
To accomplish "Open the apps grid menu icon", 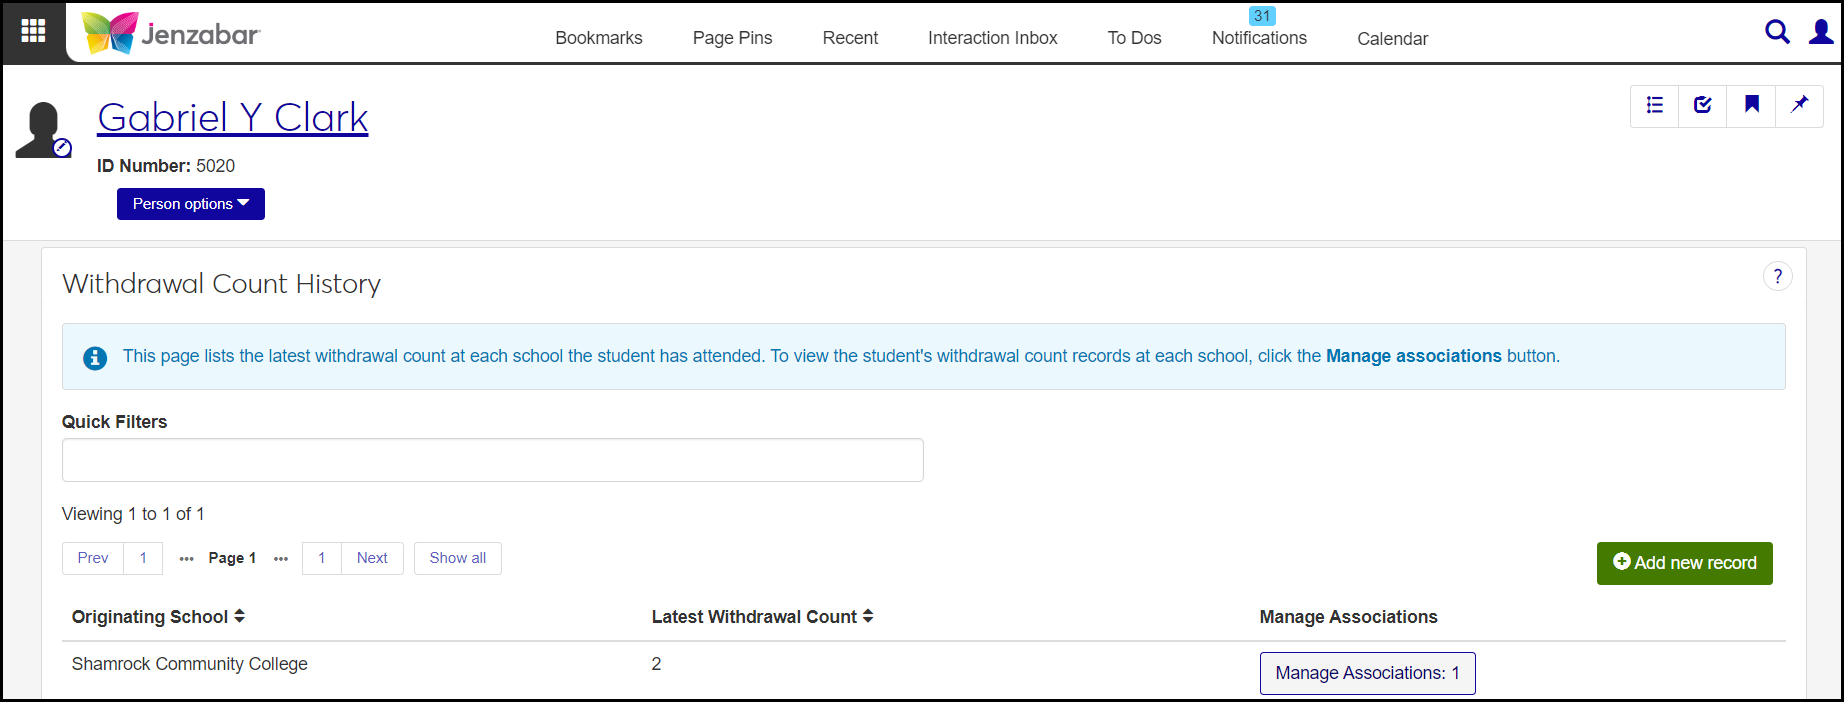I will click(33, 31).
